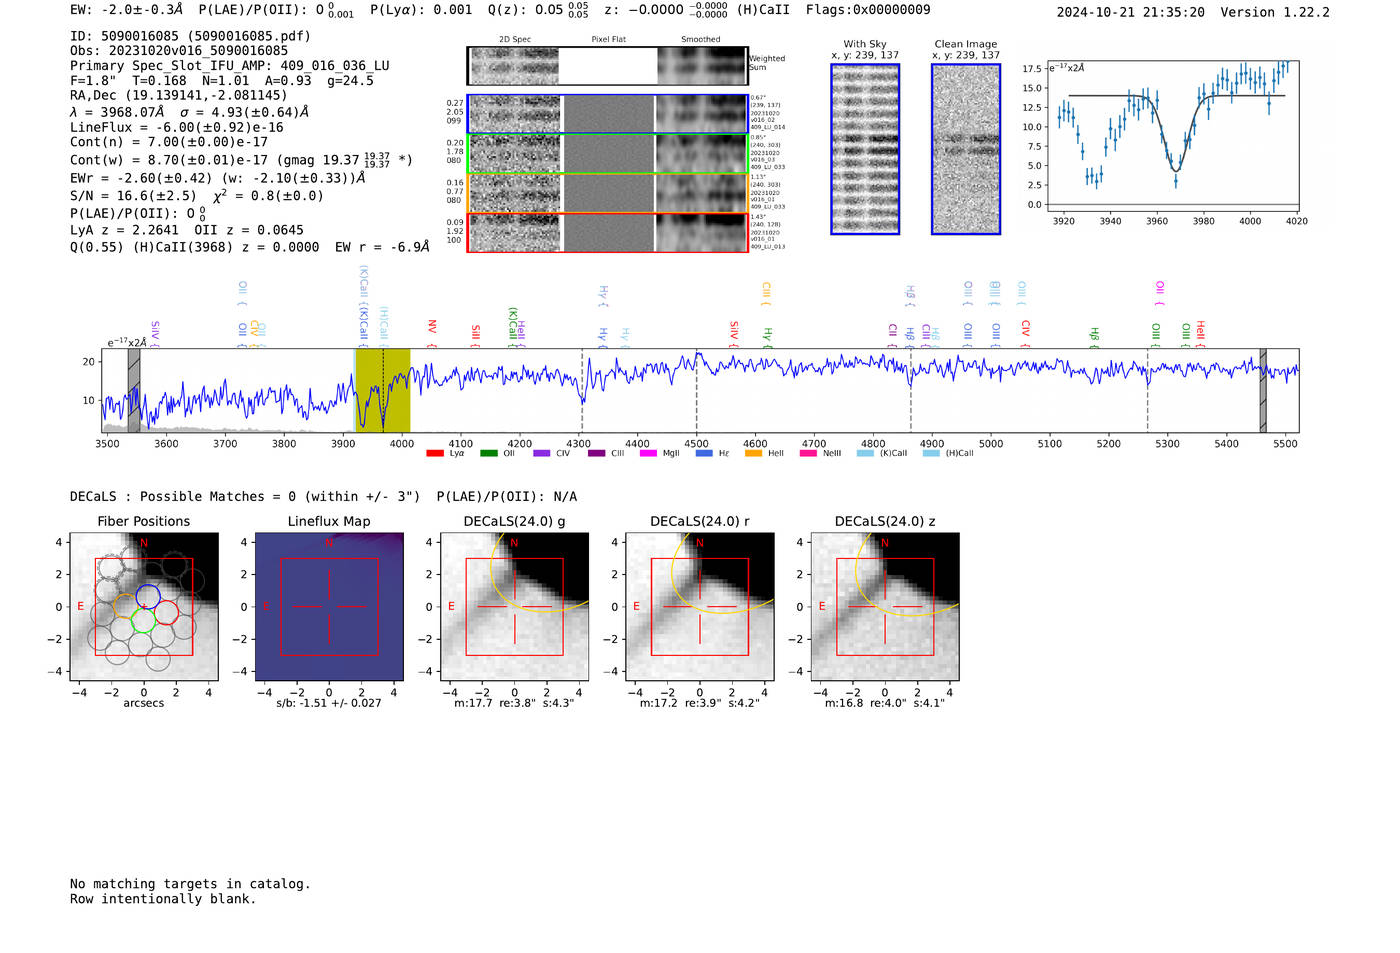Image resolution: width=1400 pixels, height=953 pixels.
Task: Click the hatched gray band near 5460 Å
Action: coord(1263,390)
